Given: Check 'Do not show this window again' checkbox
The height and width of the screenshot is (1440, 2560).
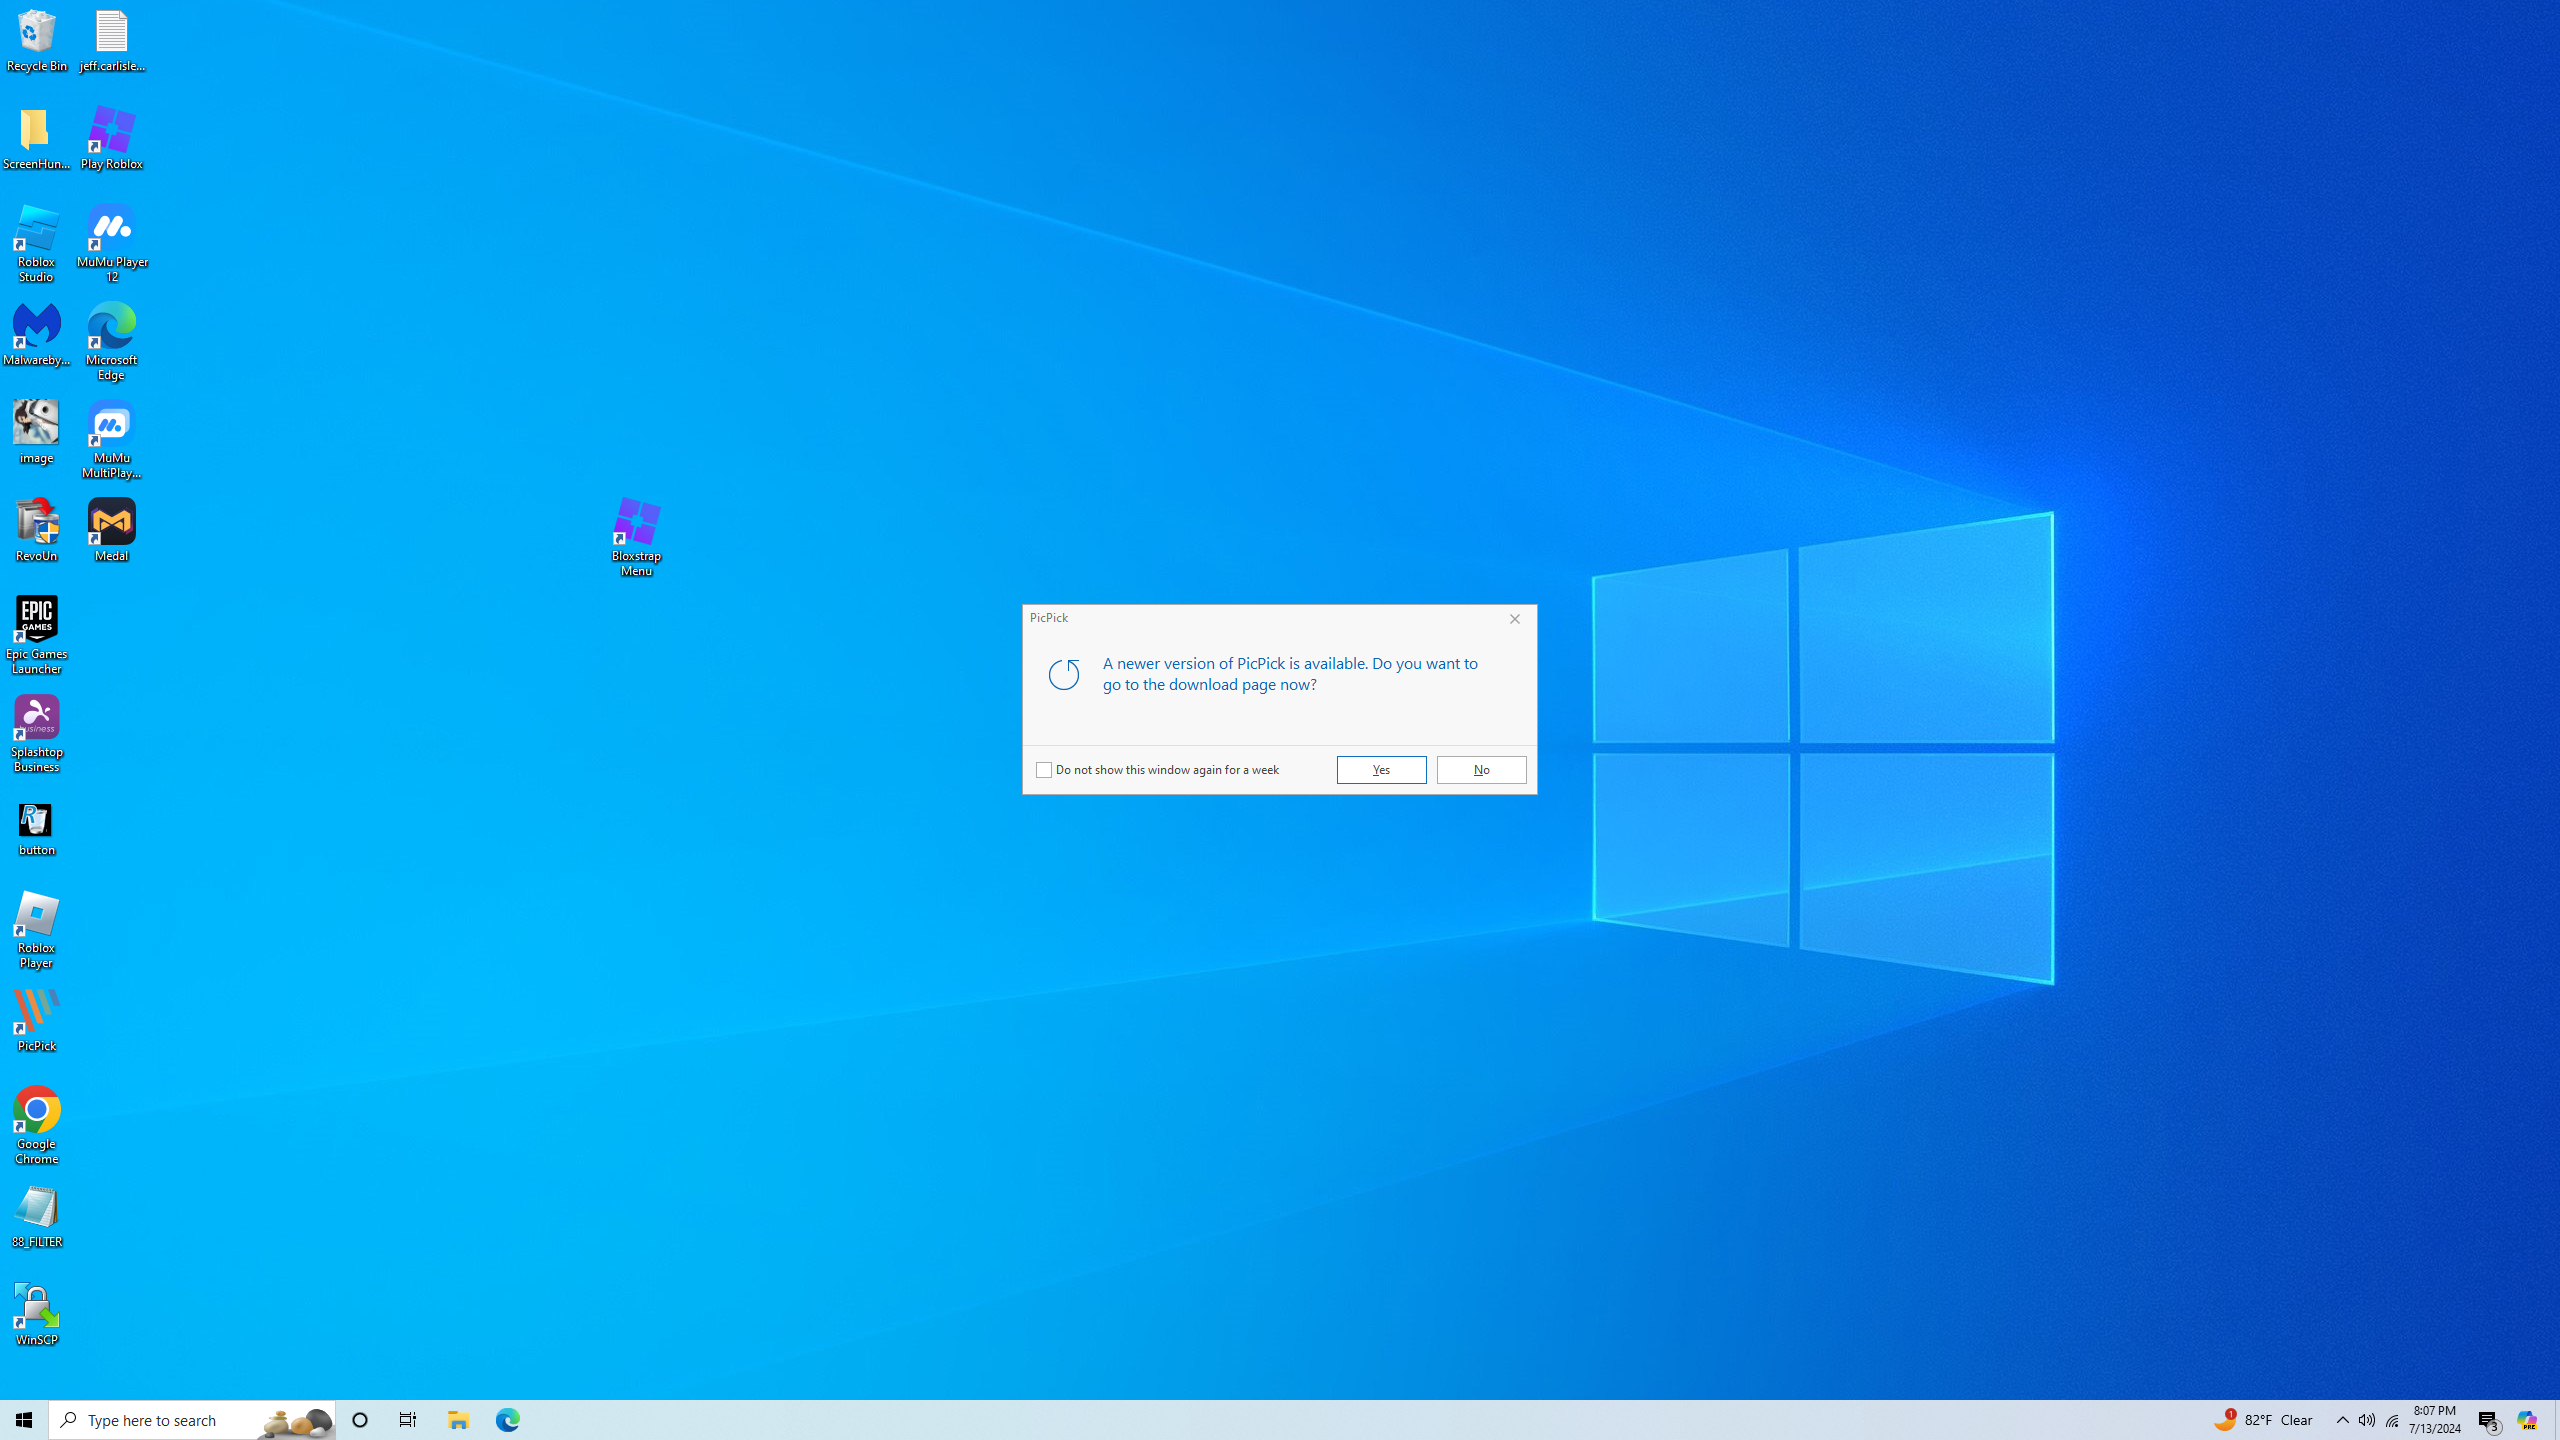Looking at the screenshot, I should point(1044,770).
